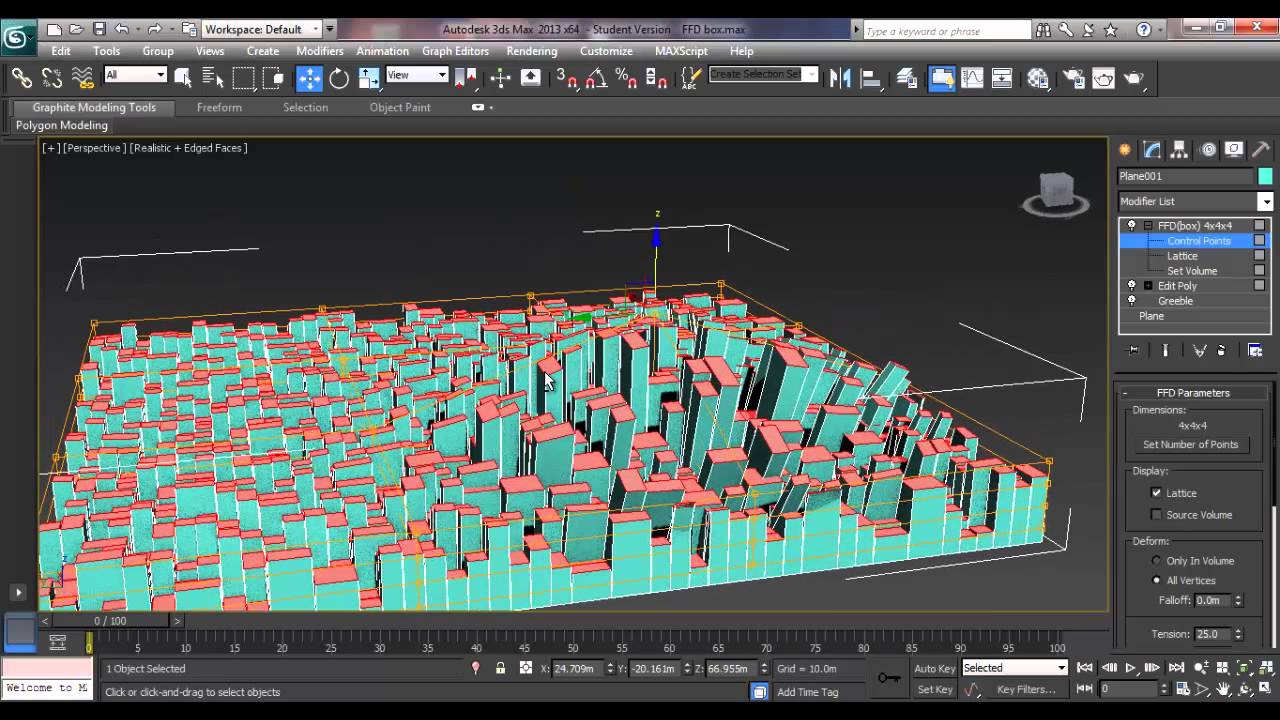Toggle the Percent Snap icon
Screen dimensions: 1280x720
[x=627, y=78]
